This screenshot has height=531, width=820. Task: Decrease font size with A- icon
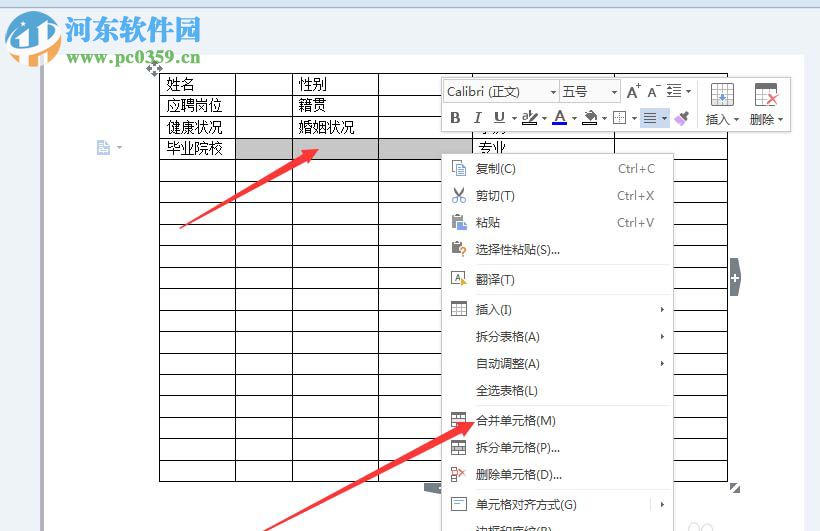coord(654,92)
